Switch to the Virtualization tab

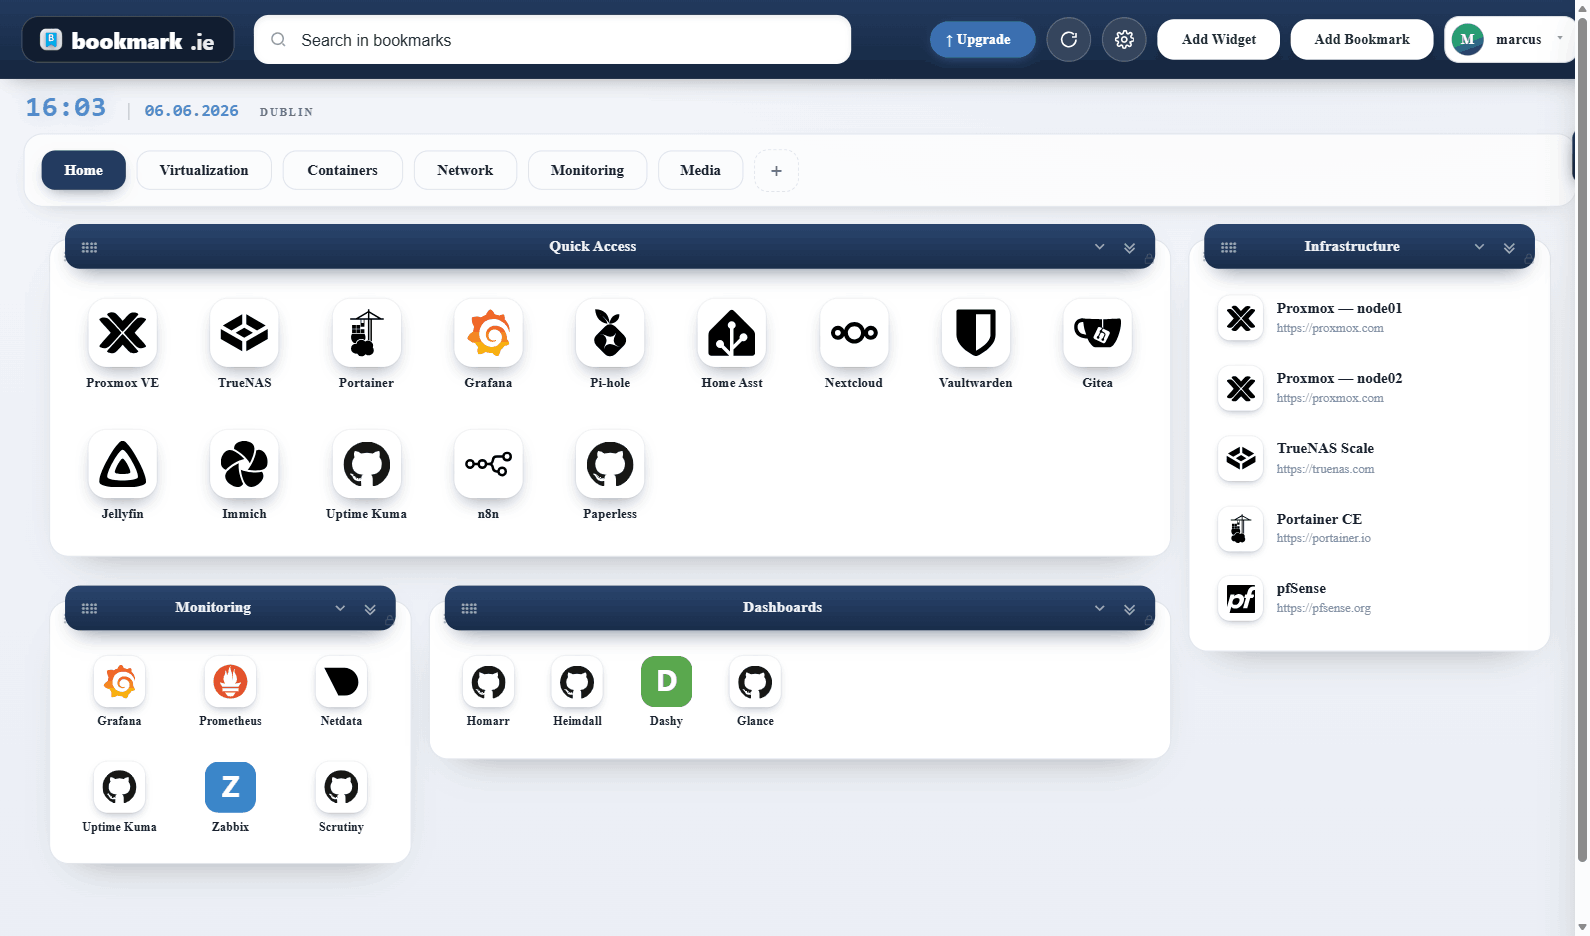(204, 170)
